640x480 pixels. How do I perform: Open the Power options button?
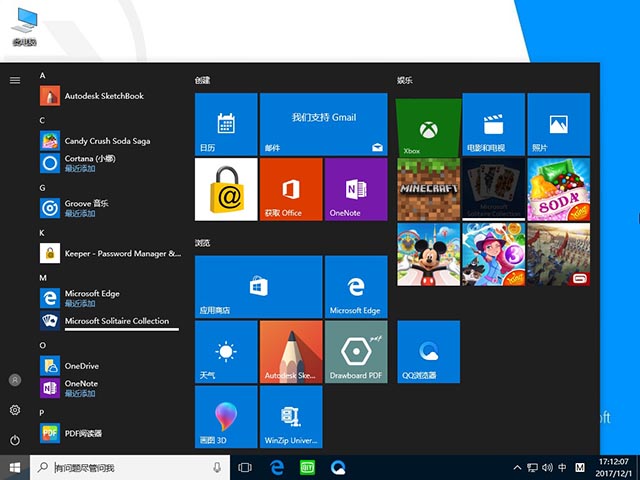click(x=15, y=440)
